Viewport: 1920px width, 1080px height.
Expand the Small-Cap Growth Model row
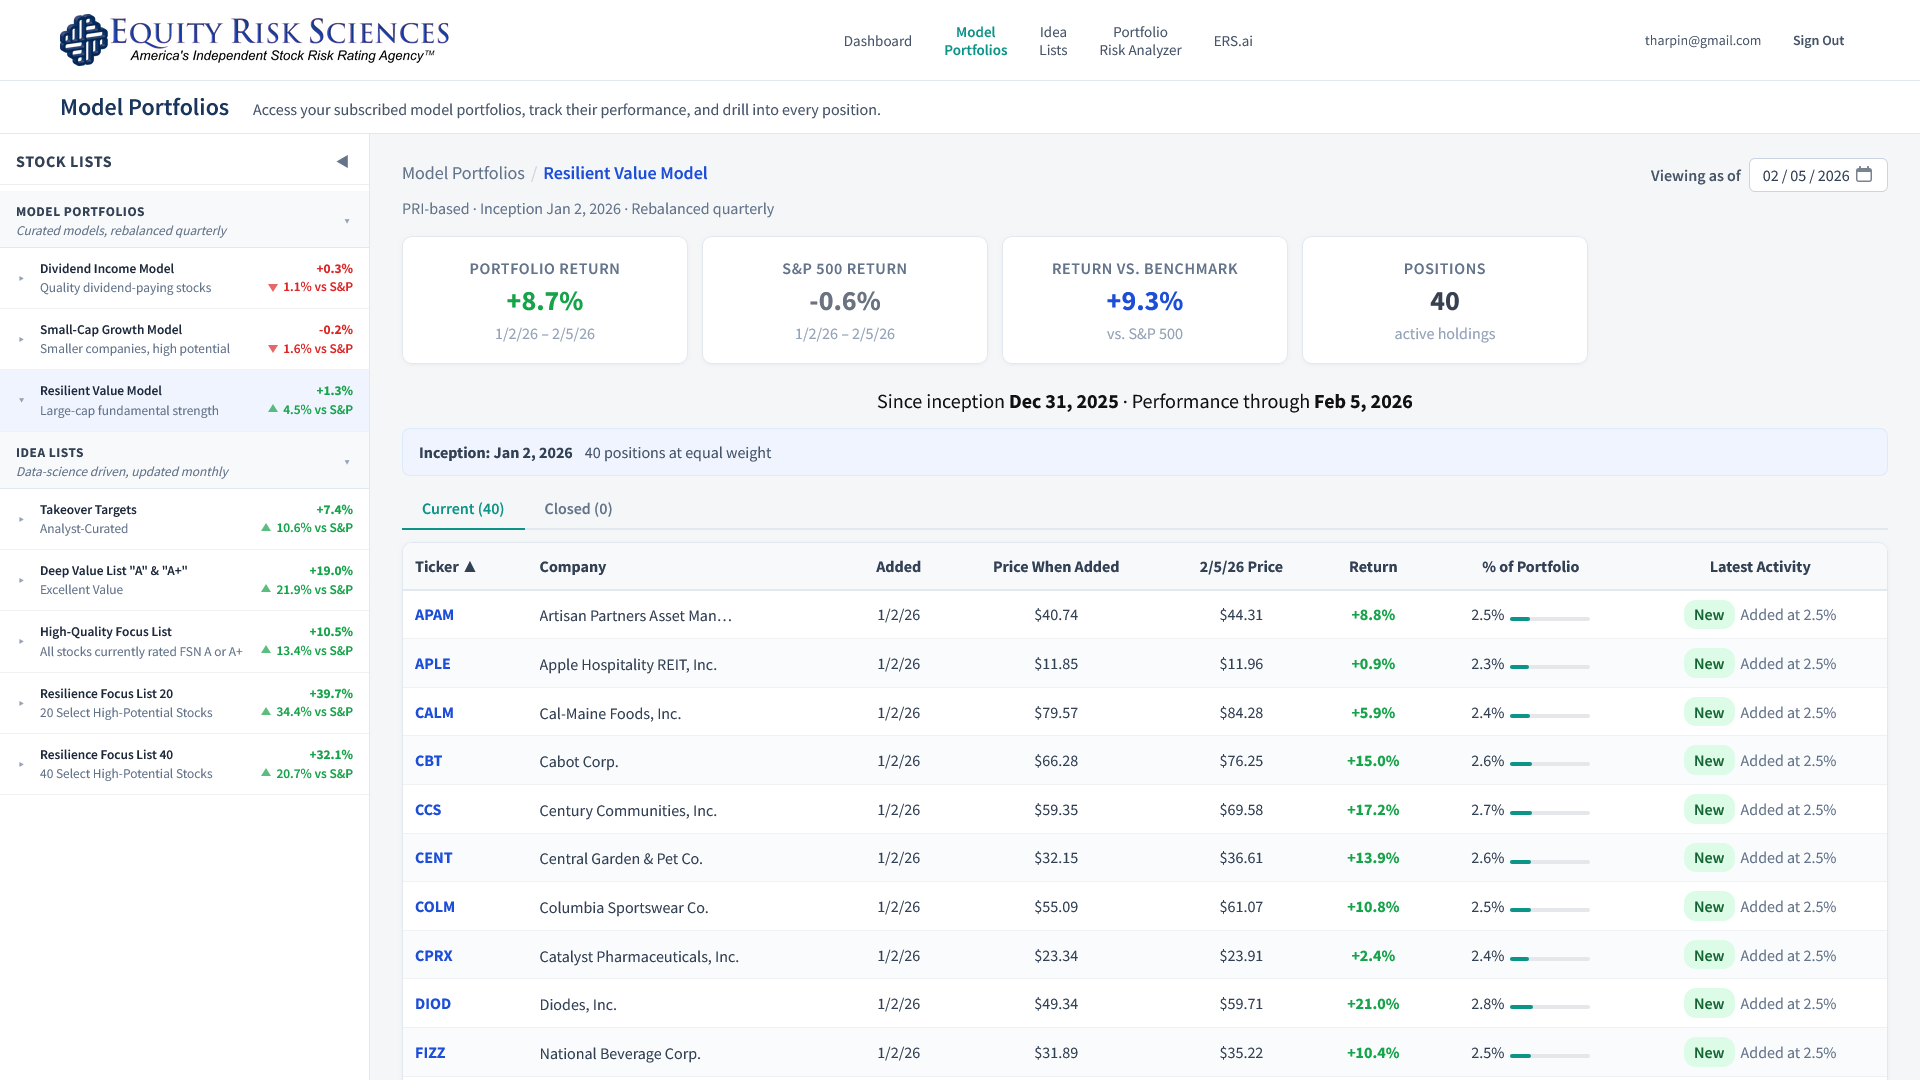pos(21,339)
